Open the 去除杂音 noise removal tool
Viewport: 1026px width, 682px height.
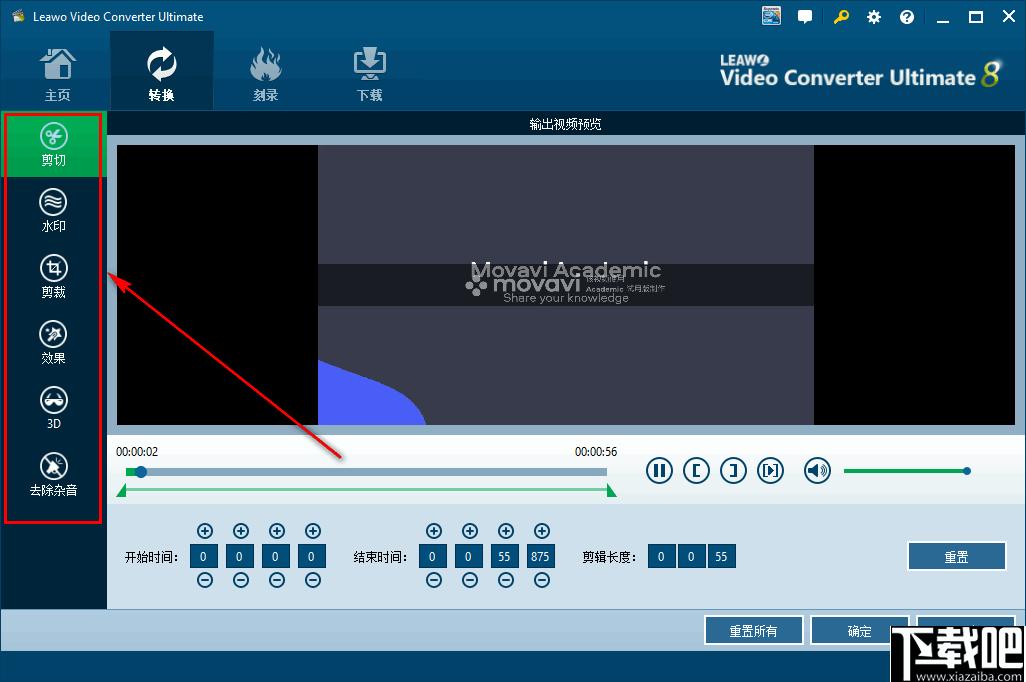point(54,475)
